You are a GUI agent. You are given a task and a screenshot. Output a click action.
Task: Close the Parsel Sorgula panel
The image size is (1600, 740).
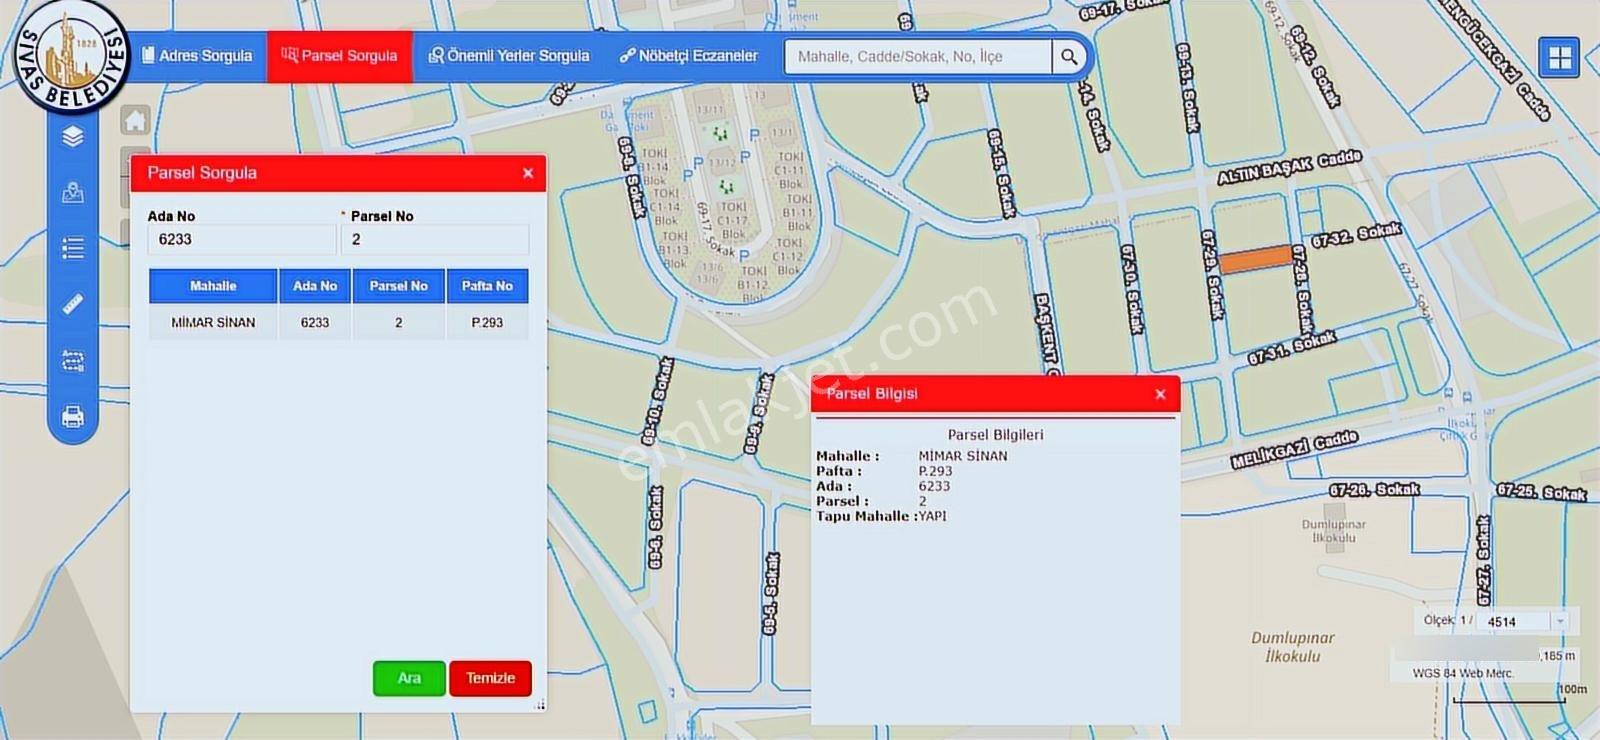pyautogui.click(x=528, y=173)
